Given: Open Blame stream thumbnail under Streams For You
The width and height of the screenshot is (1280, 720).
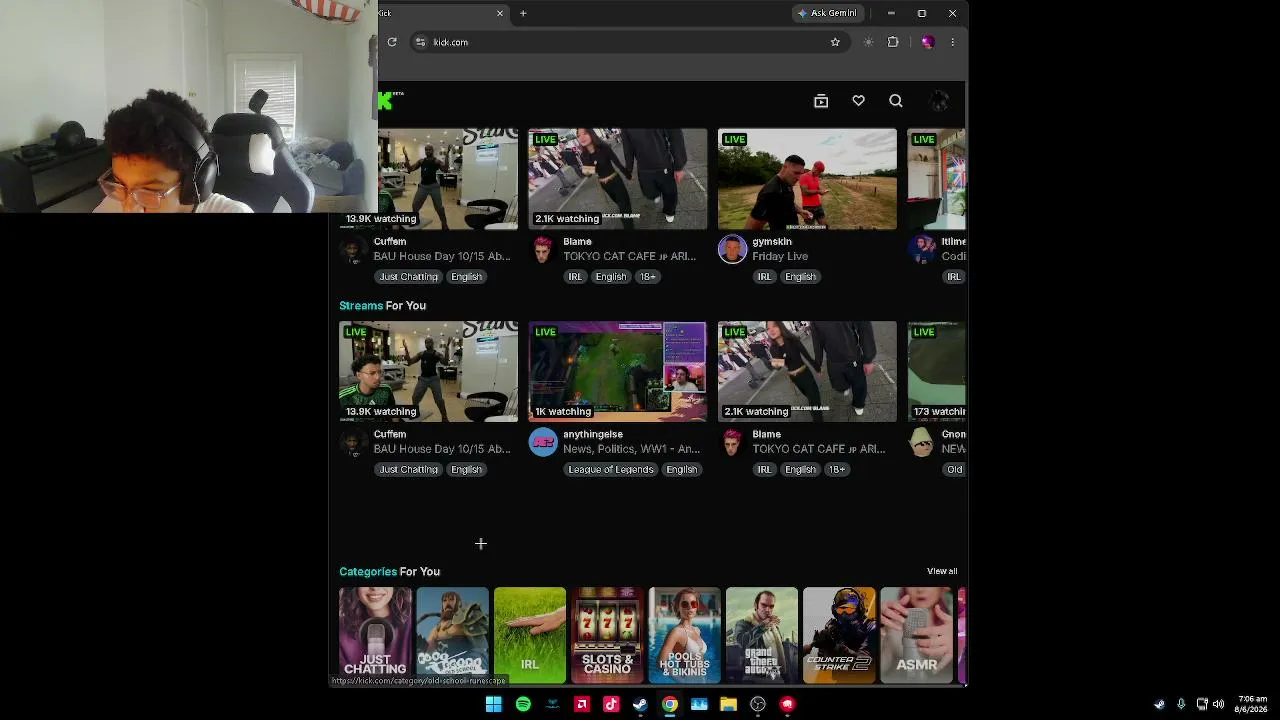Looking at the screenshot, I should coord(807,372).
